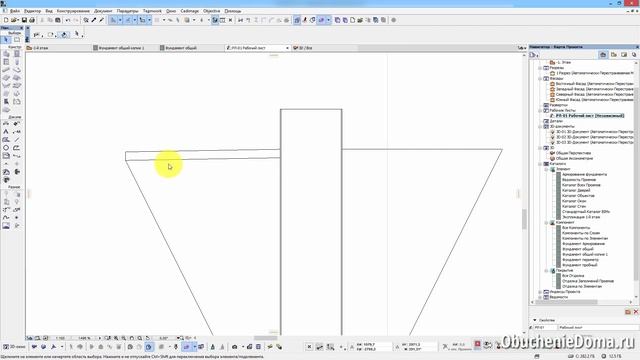
Task: Select РЛ-01 Рабочий лист in Navigator
Action: (x=590, y=116)
